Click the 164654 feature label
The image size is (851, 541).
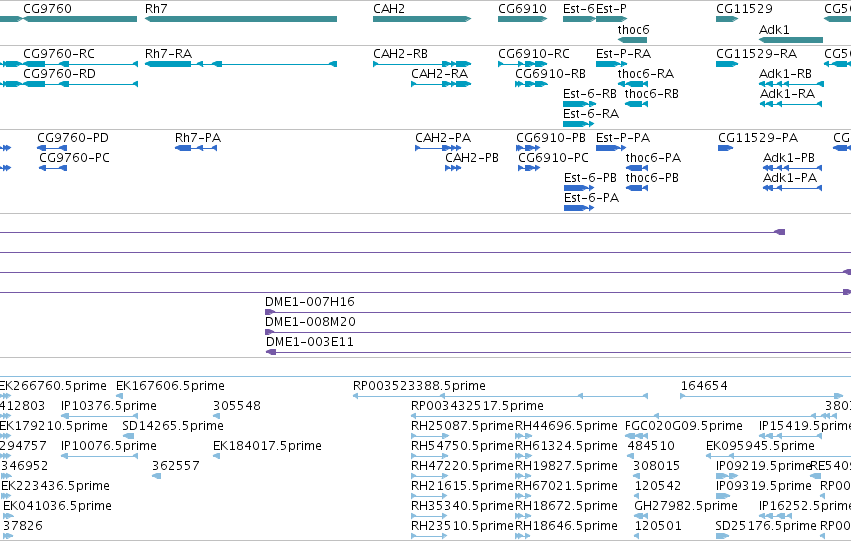point(704,386)
